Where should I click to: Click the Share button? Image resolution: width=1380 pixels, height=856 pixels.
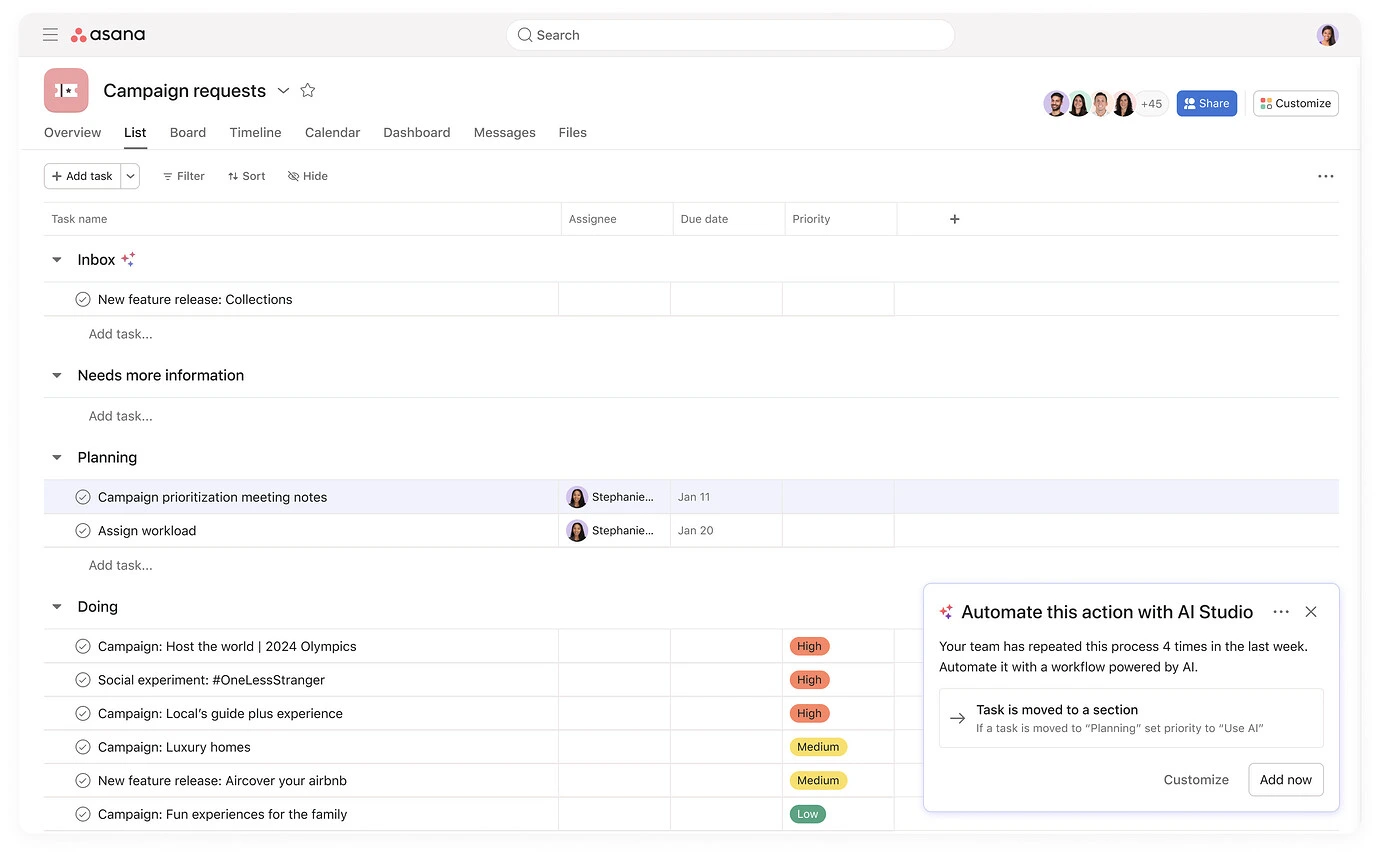coord(1206,103)
